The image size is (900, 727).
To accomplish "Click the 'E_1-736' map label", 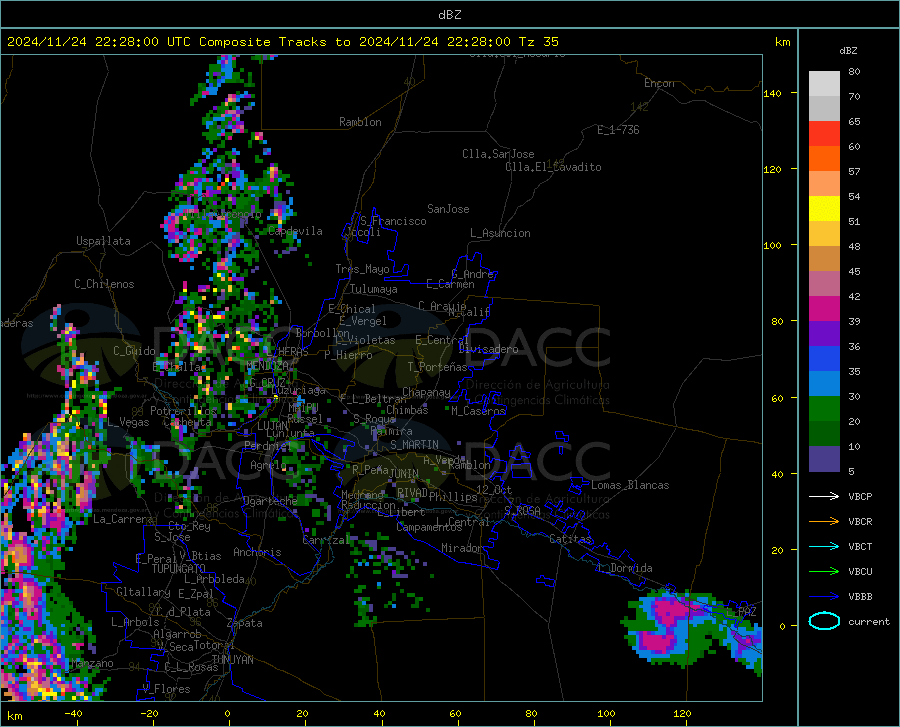I will [x=618, y=130].
